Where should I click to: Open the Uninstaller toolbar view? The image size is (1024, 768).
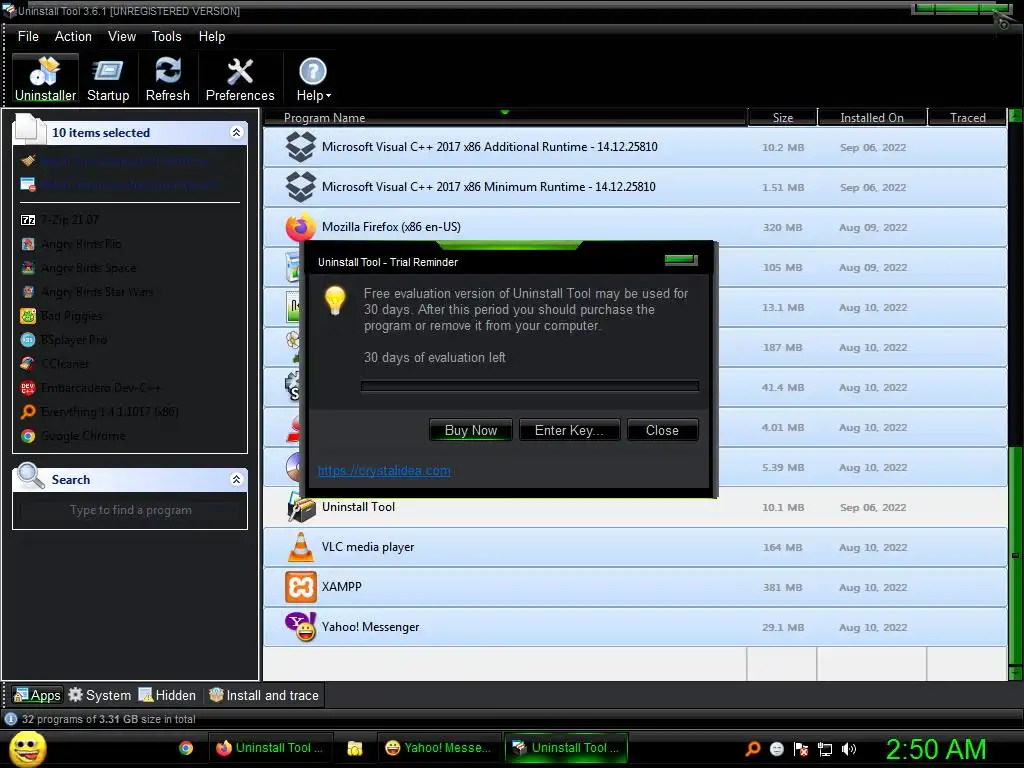click(x=45, y=78)
